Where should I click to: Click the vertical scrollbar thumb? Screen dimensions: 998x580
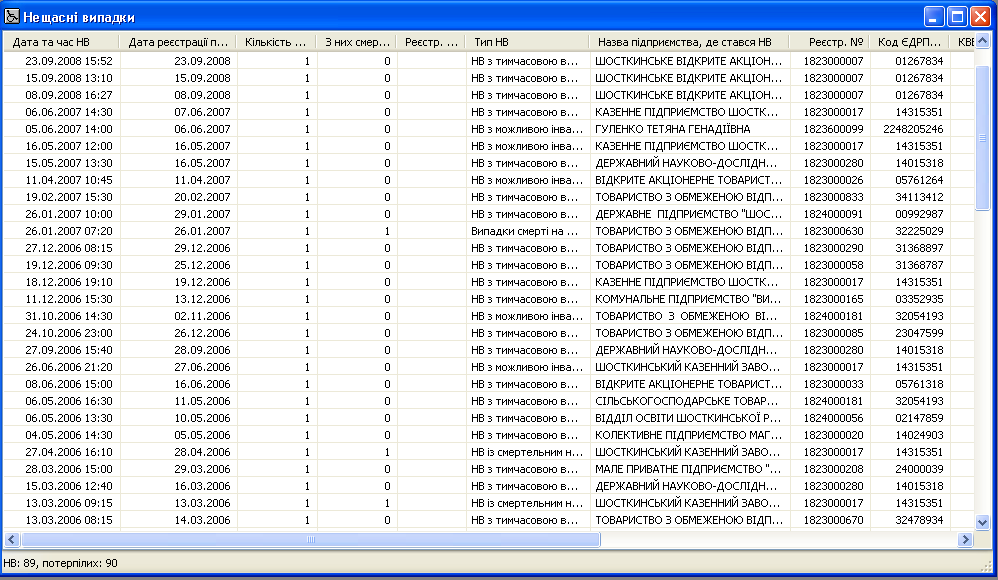click(x=982, y=138)
